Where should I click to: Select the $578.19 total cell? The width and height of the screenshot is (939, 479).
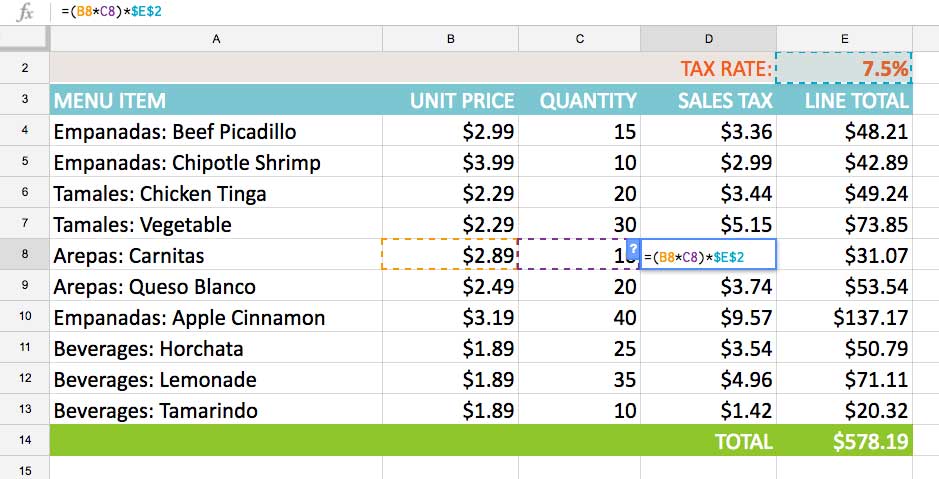pos(844,442)
